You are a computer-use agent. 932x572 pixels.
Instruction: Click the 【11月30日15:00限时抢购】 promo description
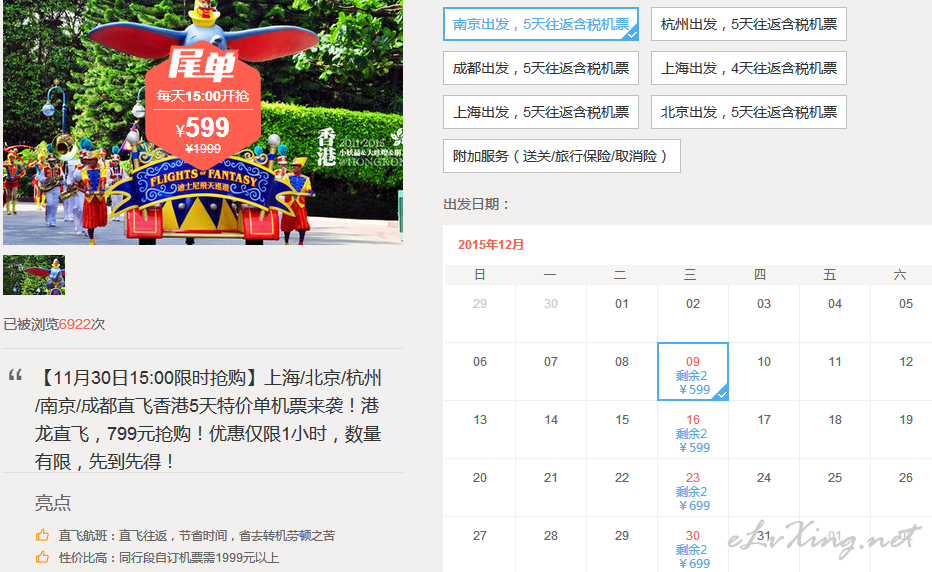click(x=208, y=420)
